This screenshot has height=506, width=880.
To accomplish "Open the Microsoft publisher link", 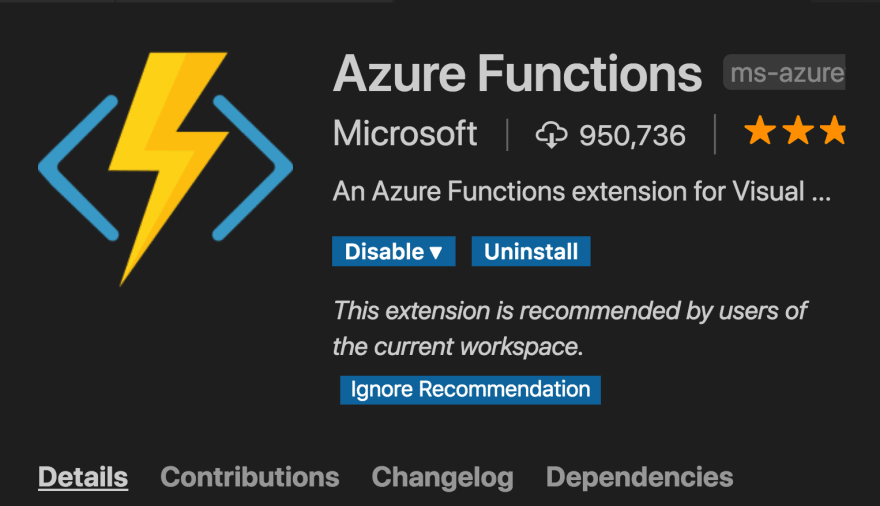I will pos(405,134).
